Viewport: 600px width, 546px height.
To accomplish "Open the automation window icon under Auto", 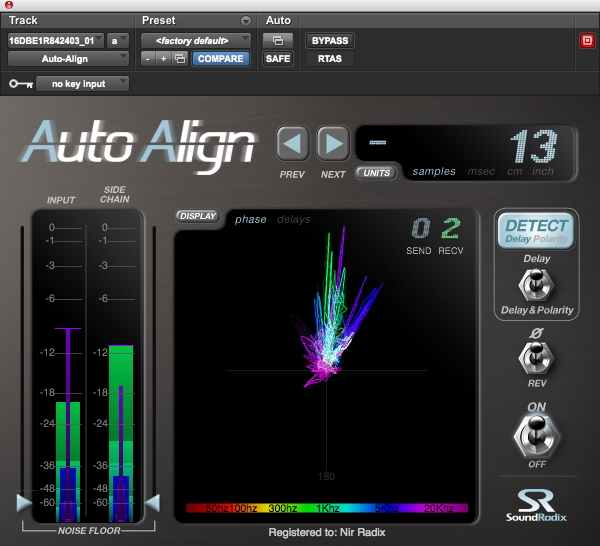I will [x=277, y=41].
